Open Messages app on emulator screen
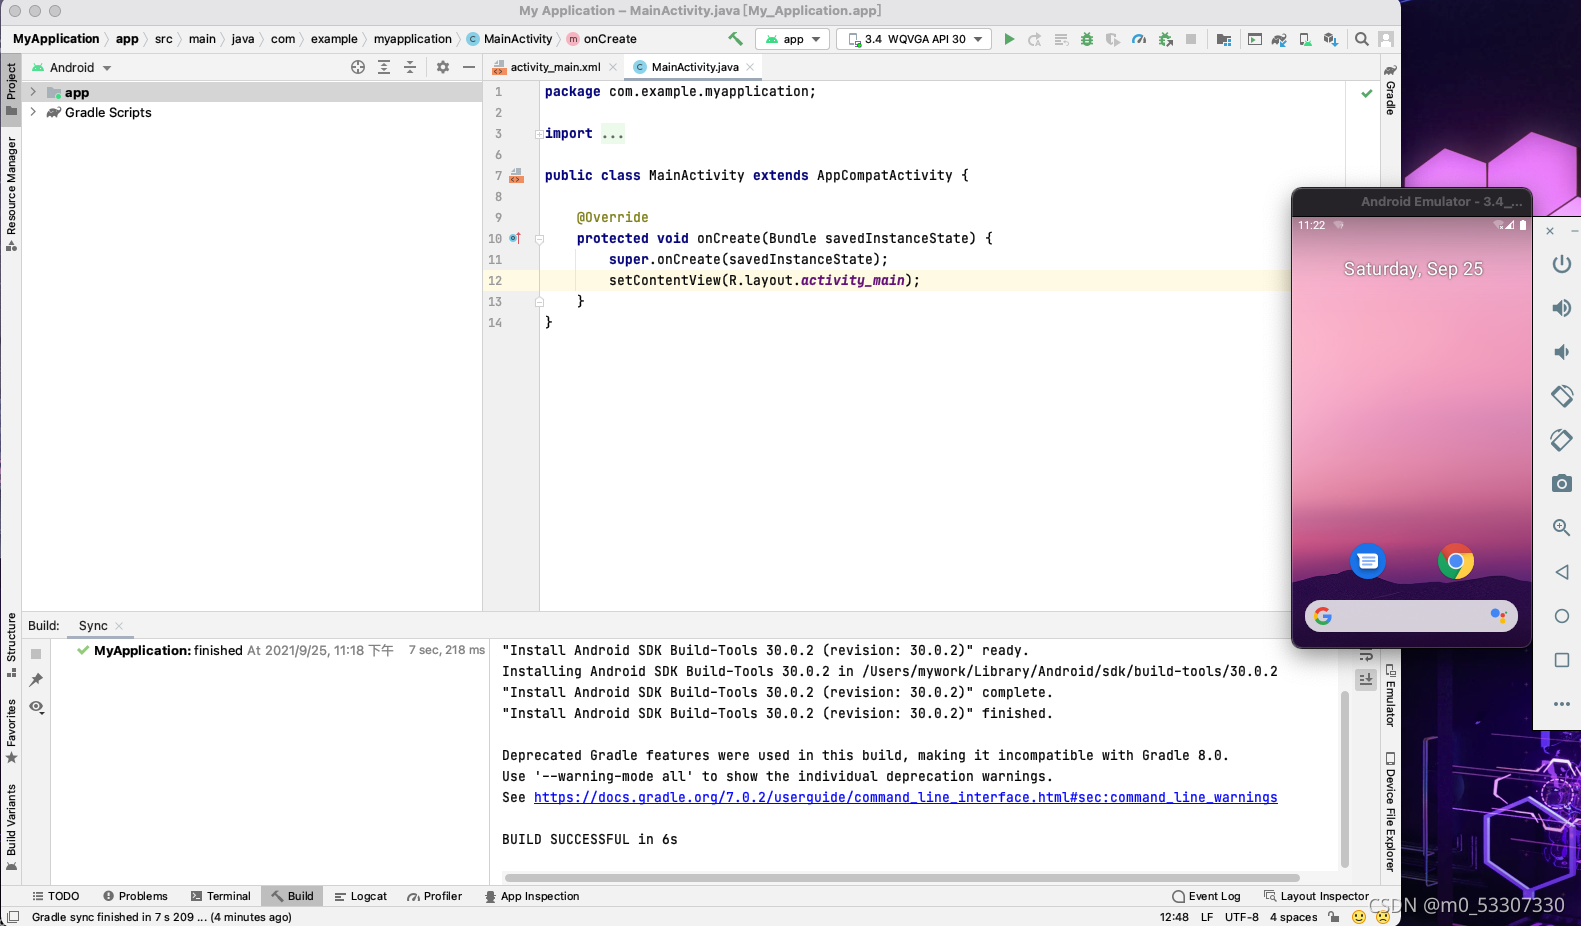The height and width of the screenshot is (926, 1581). 1367,561
